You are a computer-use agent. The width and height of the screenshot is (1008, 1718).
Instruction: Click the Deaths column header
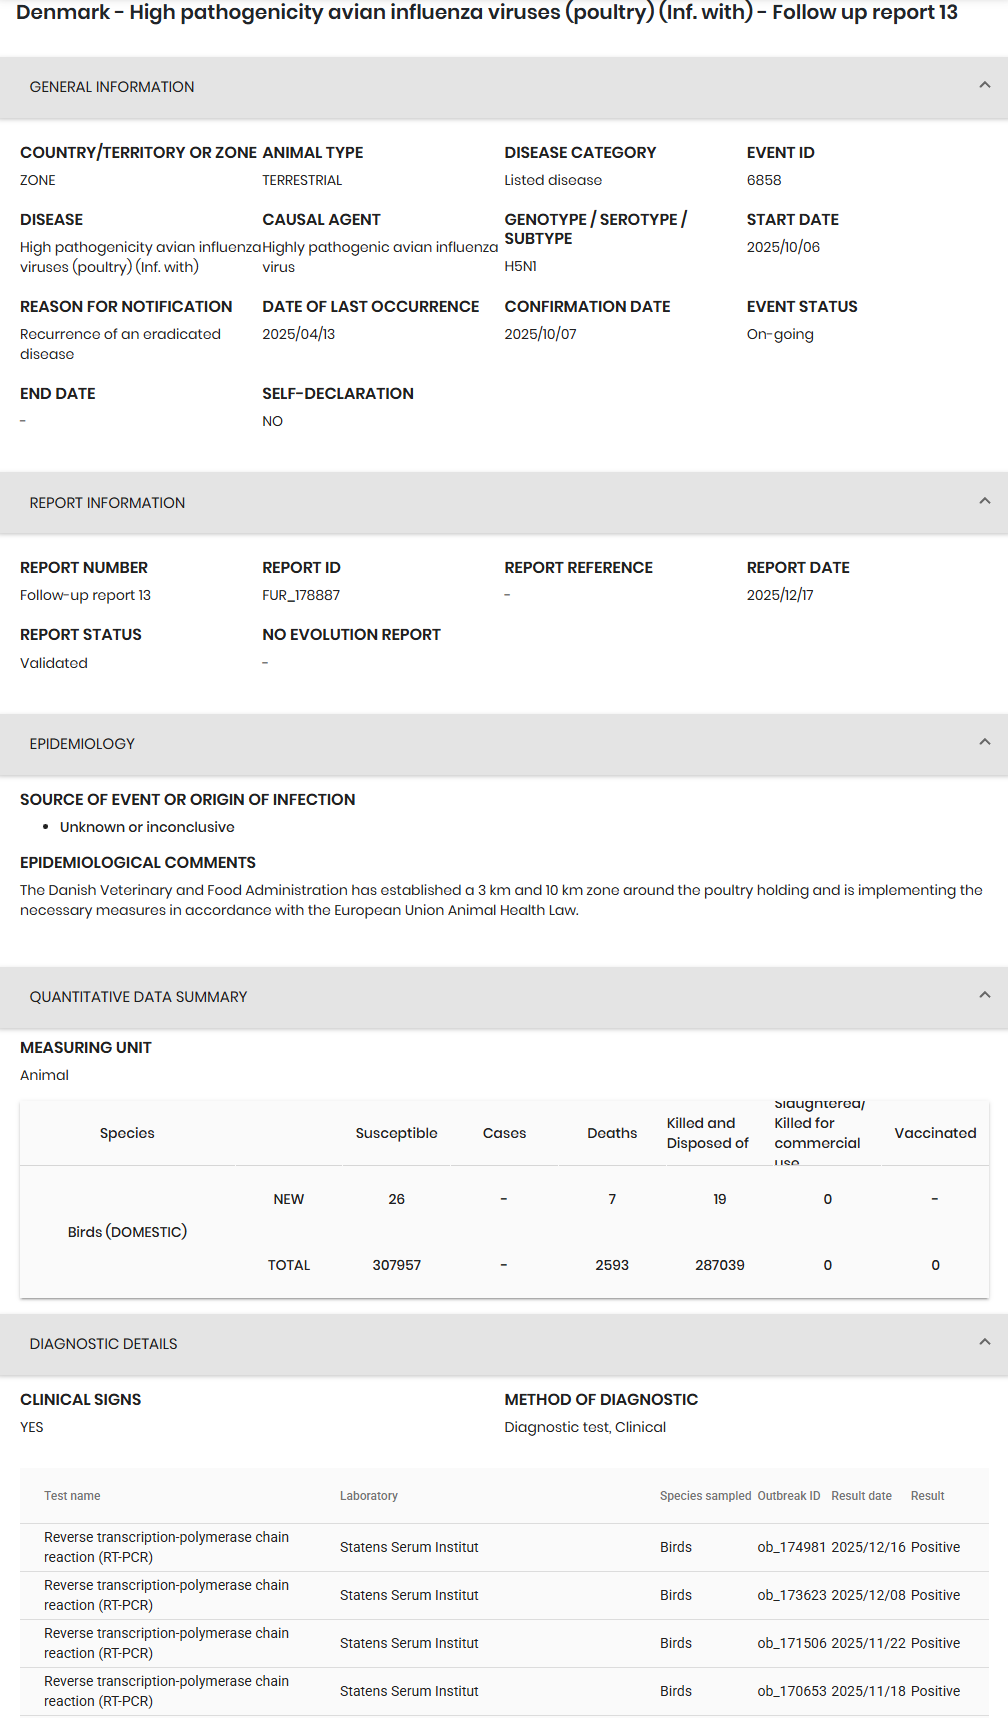[x=611, y=1133]
